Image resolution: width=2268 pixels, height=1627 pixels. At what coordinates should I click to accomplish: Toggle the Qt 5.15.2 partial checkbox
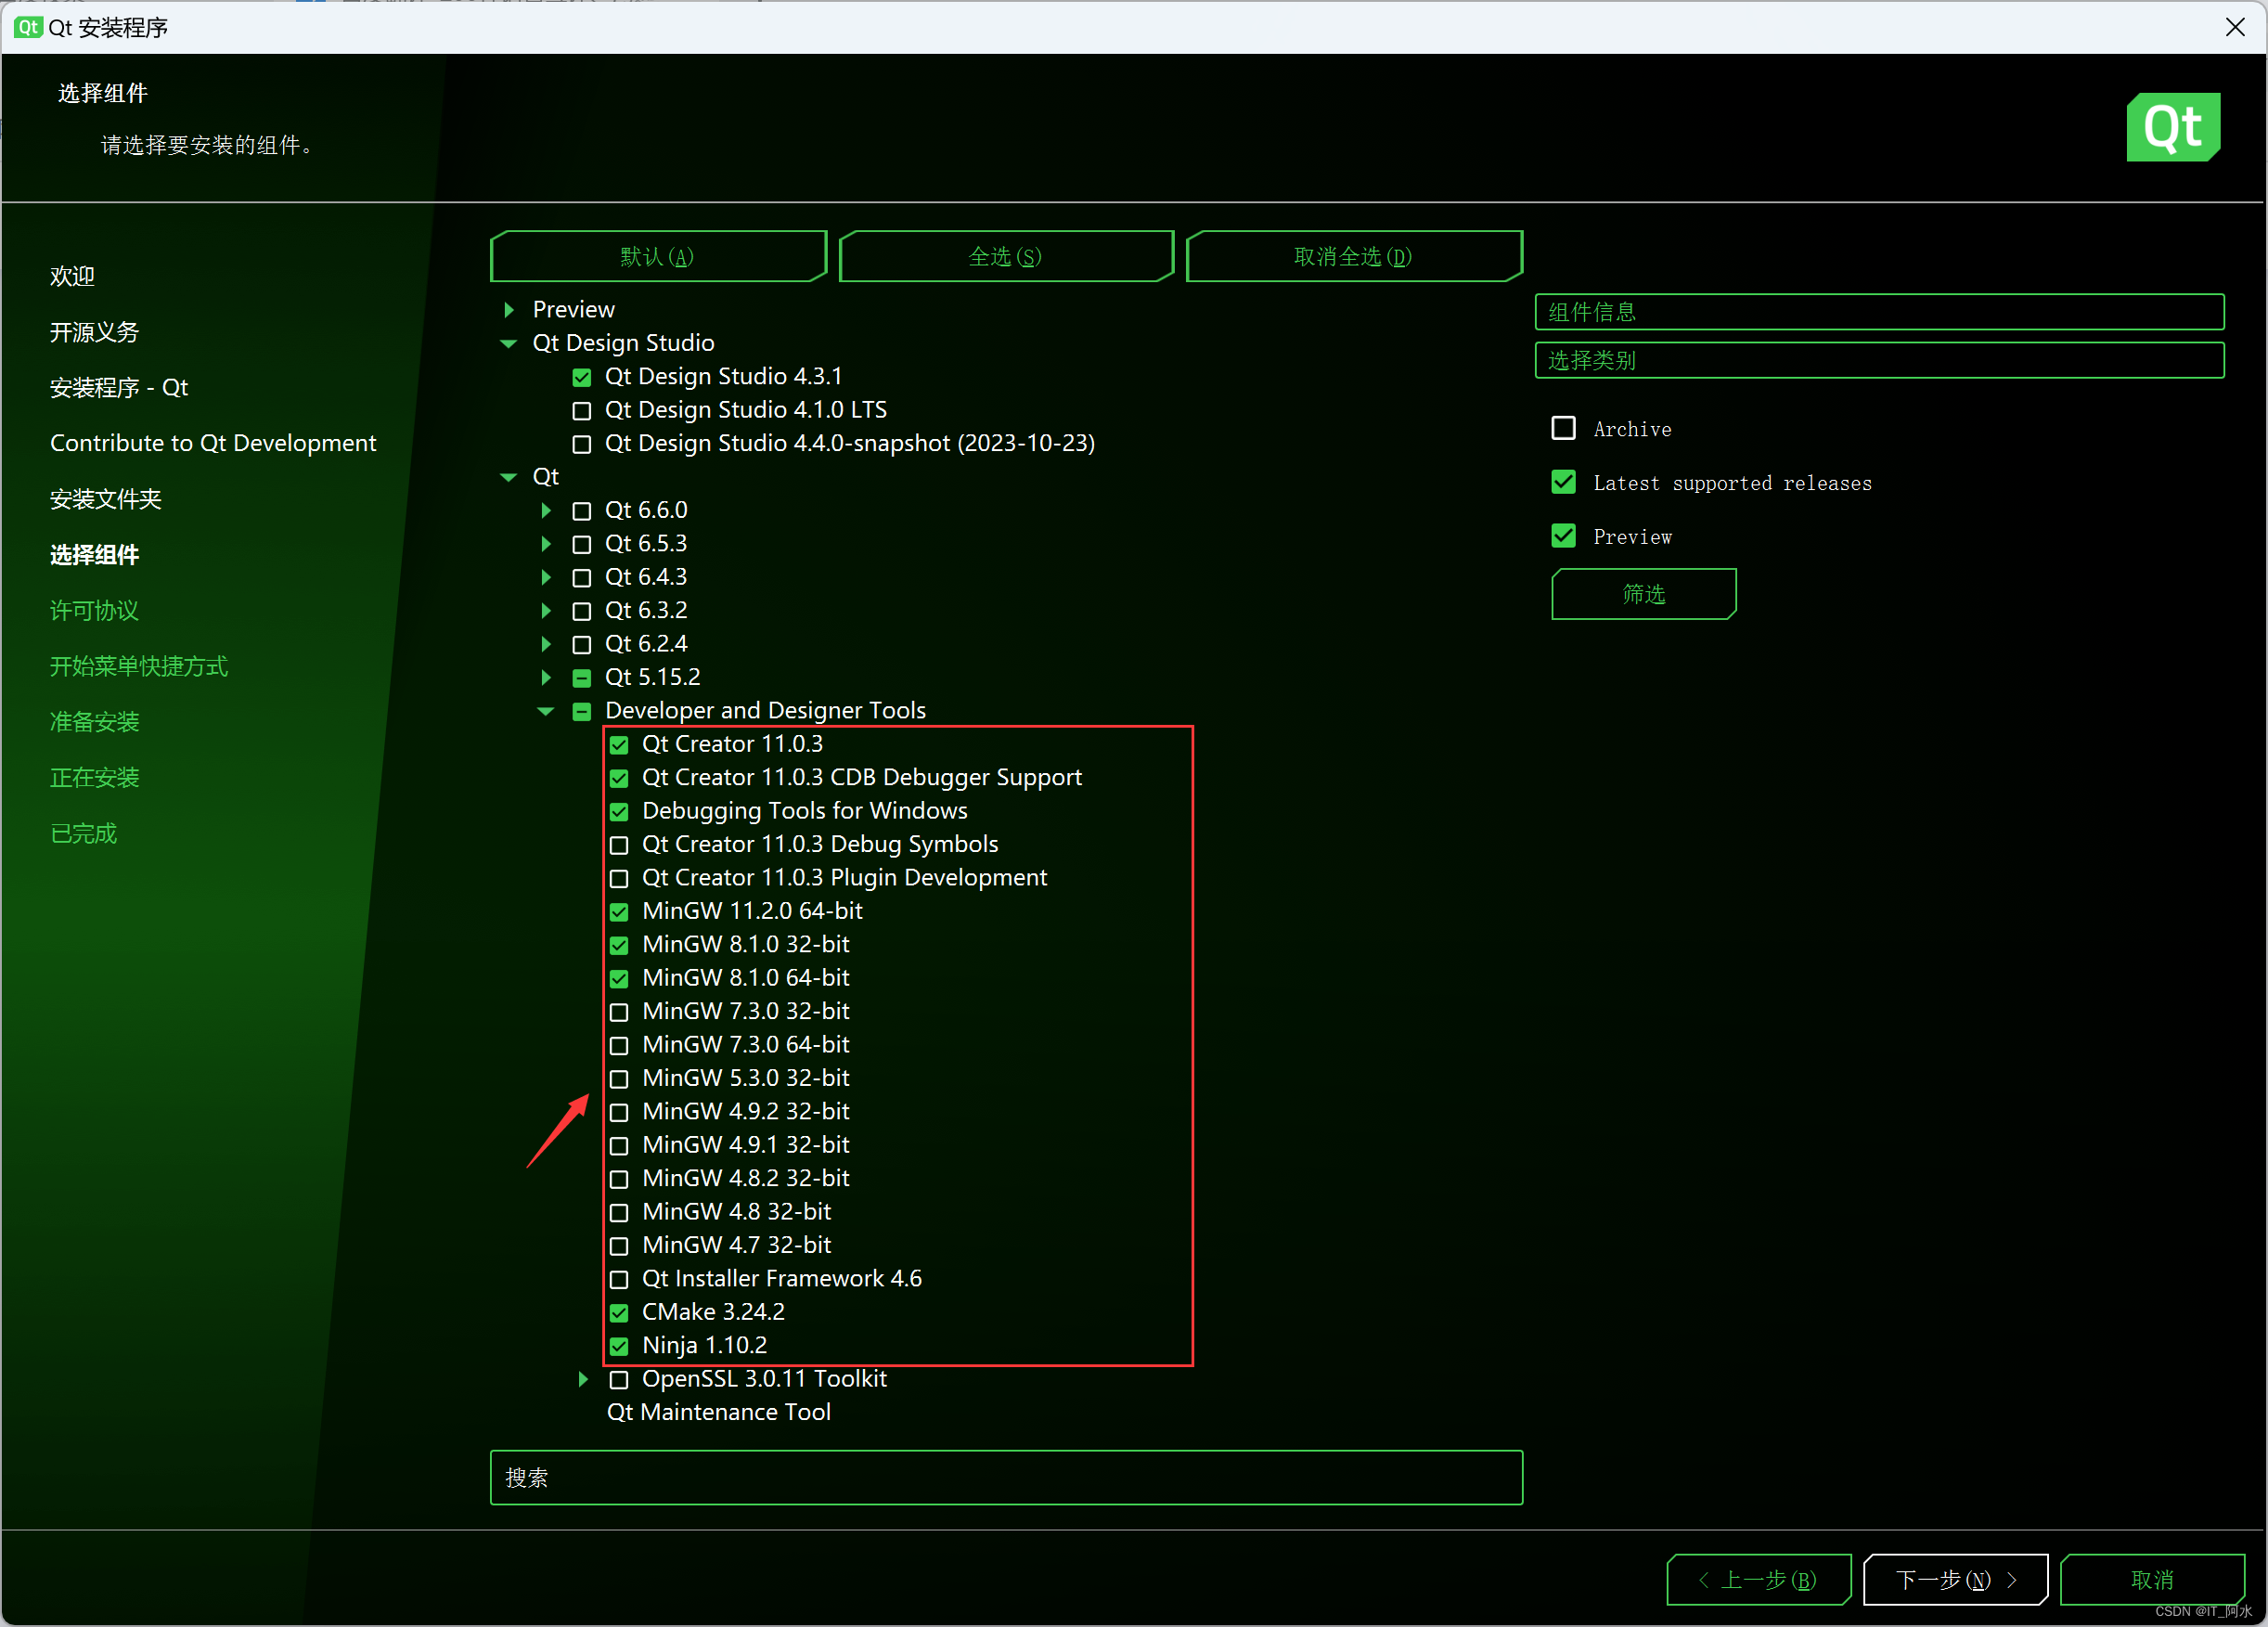point(581,678)
